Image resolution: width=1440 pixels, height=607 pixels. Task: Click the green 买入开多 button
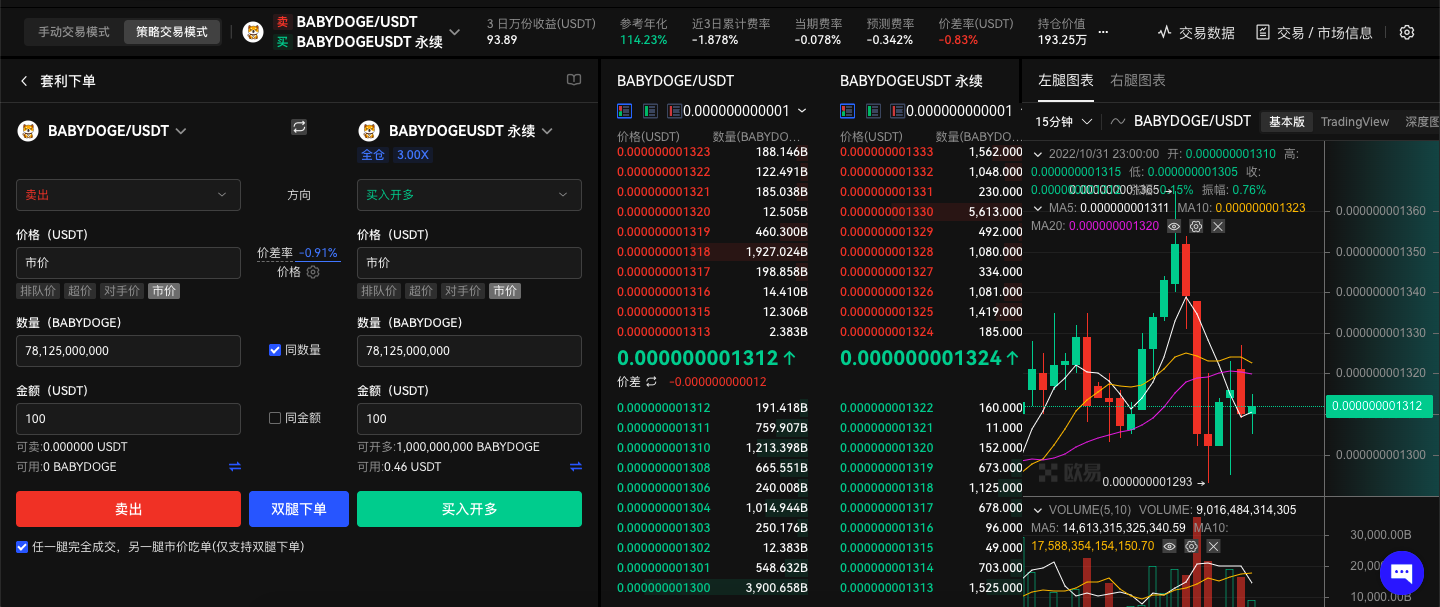point(469,509)
